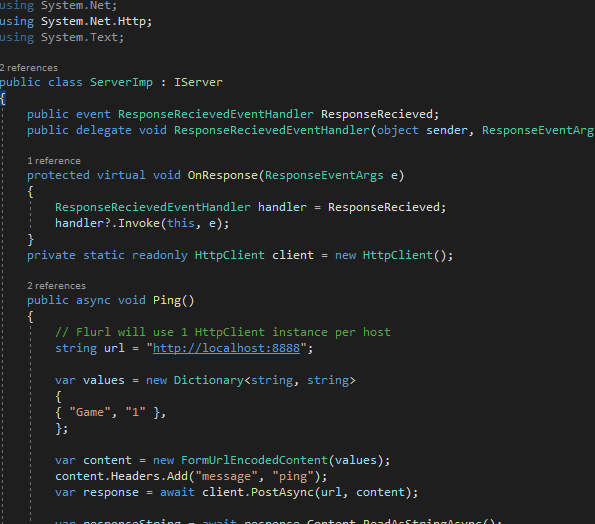This screenshot has height=524, width=595.
Task: Place cursor on handler?.Invoke call
Action: click(x=142, y=223)
